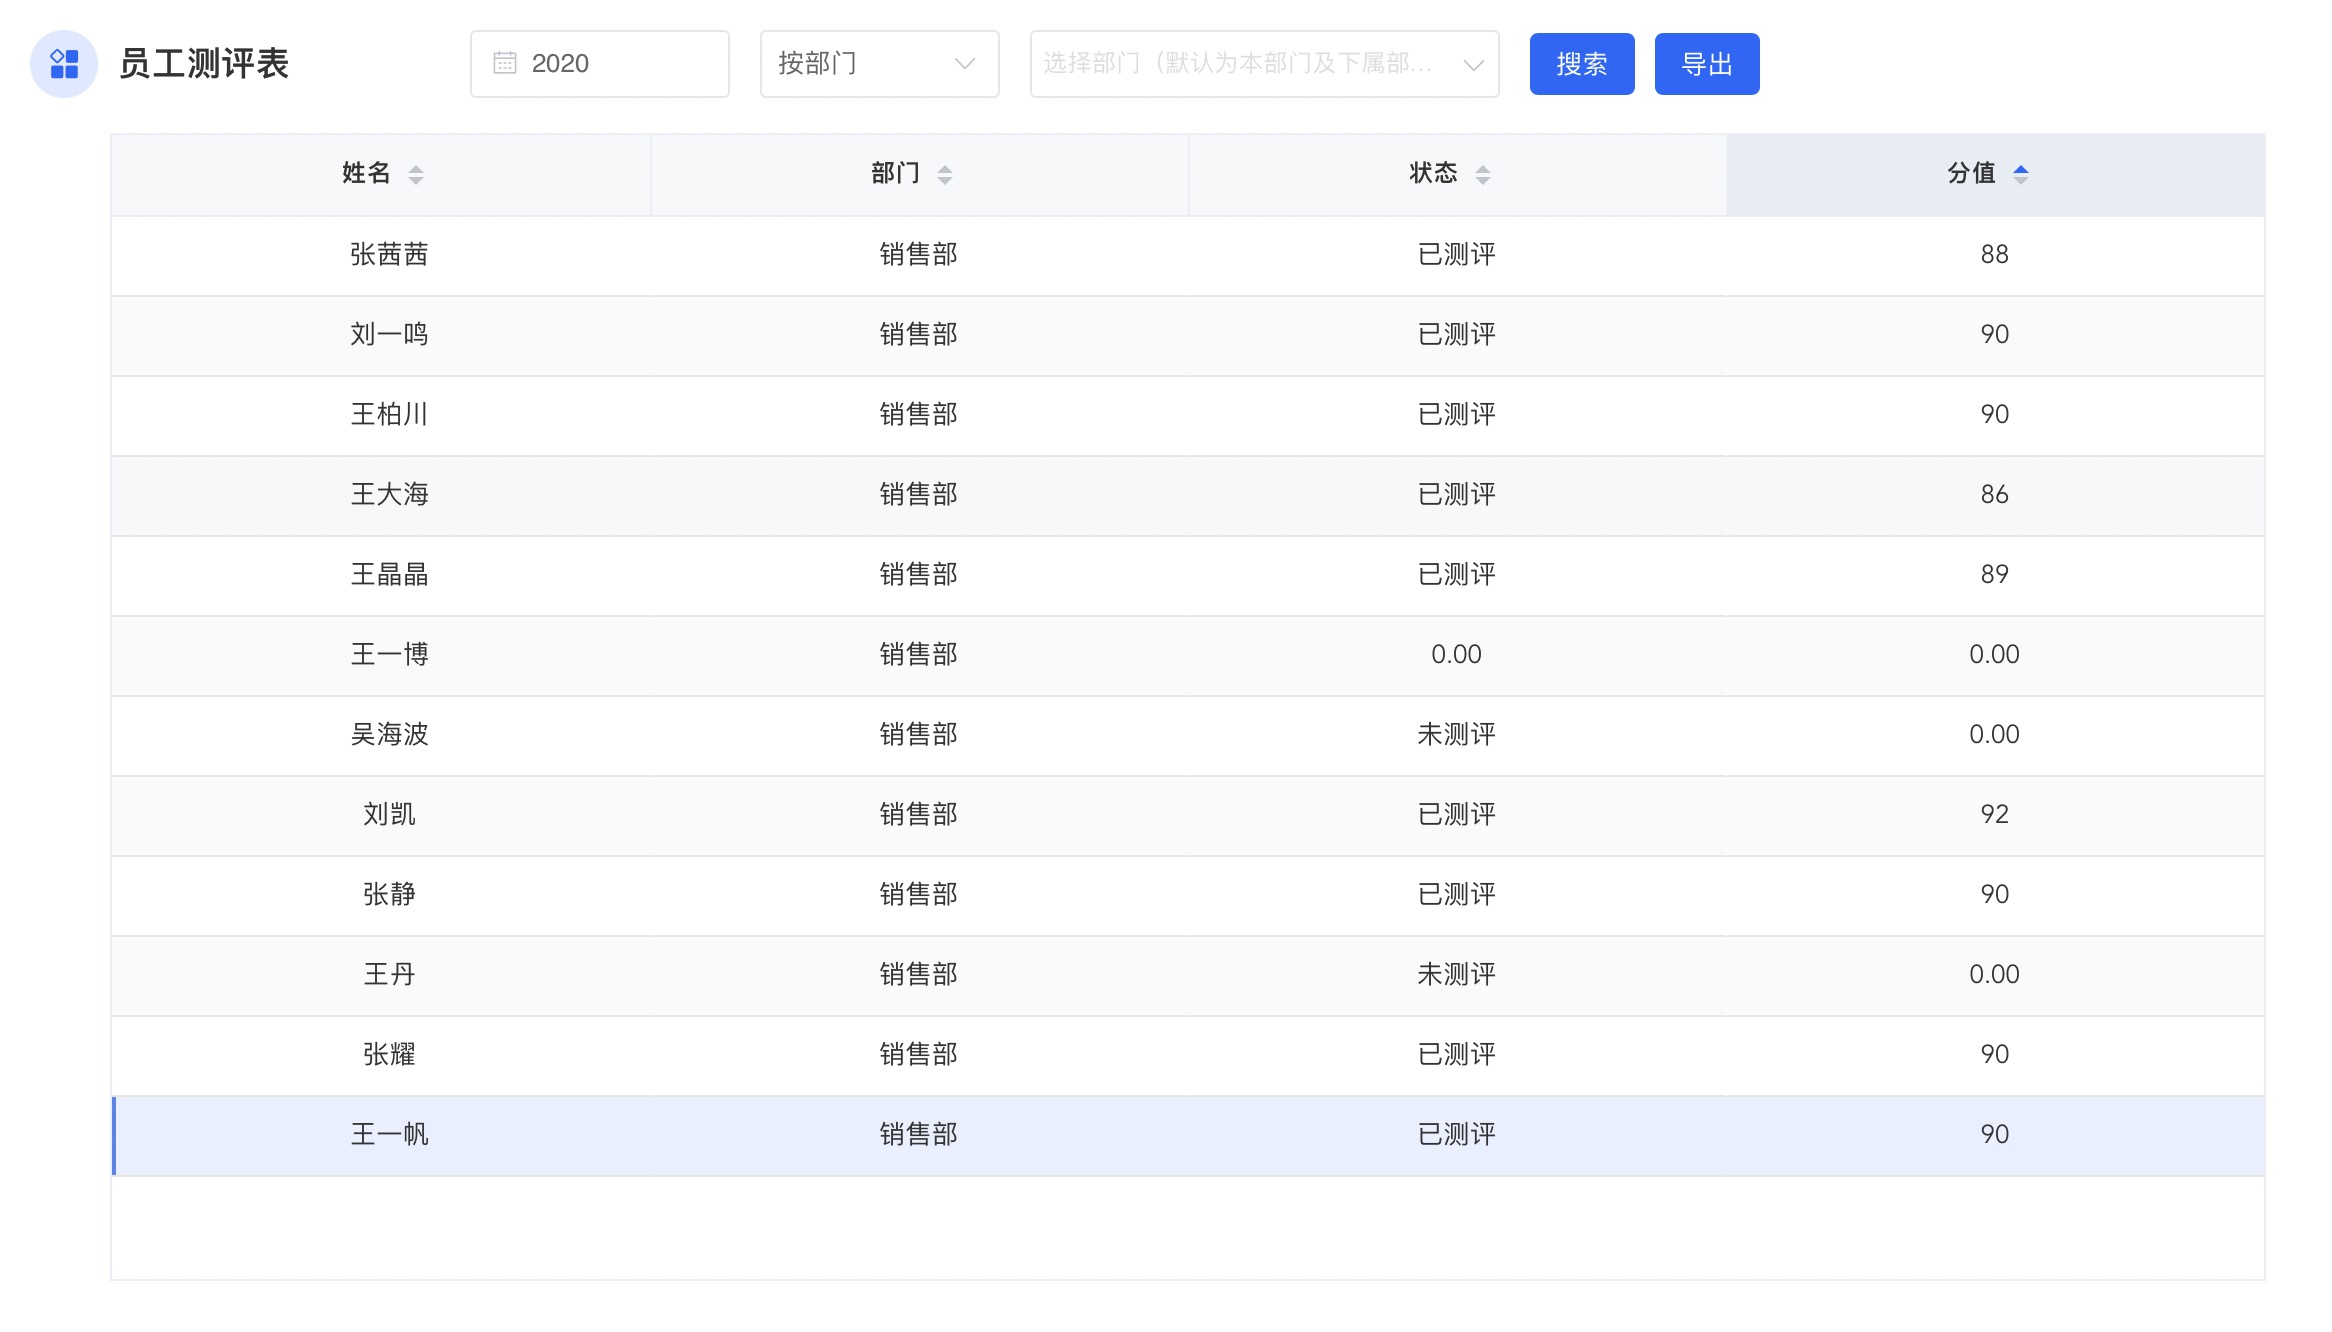Click score 0.00 in 王丹 row
Image resolution: width=2332 pixels, height=1332 pixels.
tap(1995, 974)
